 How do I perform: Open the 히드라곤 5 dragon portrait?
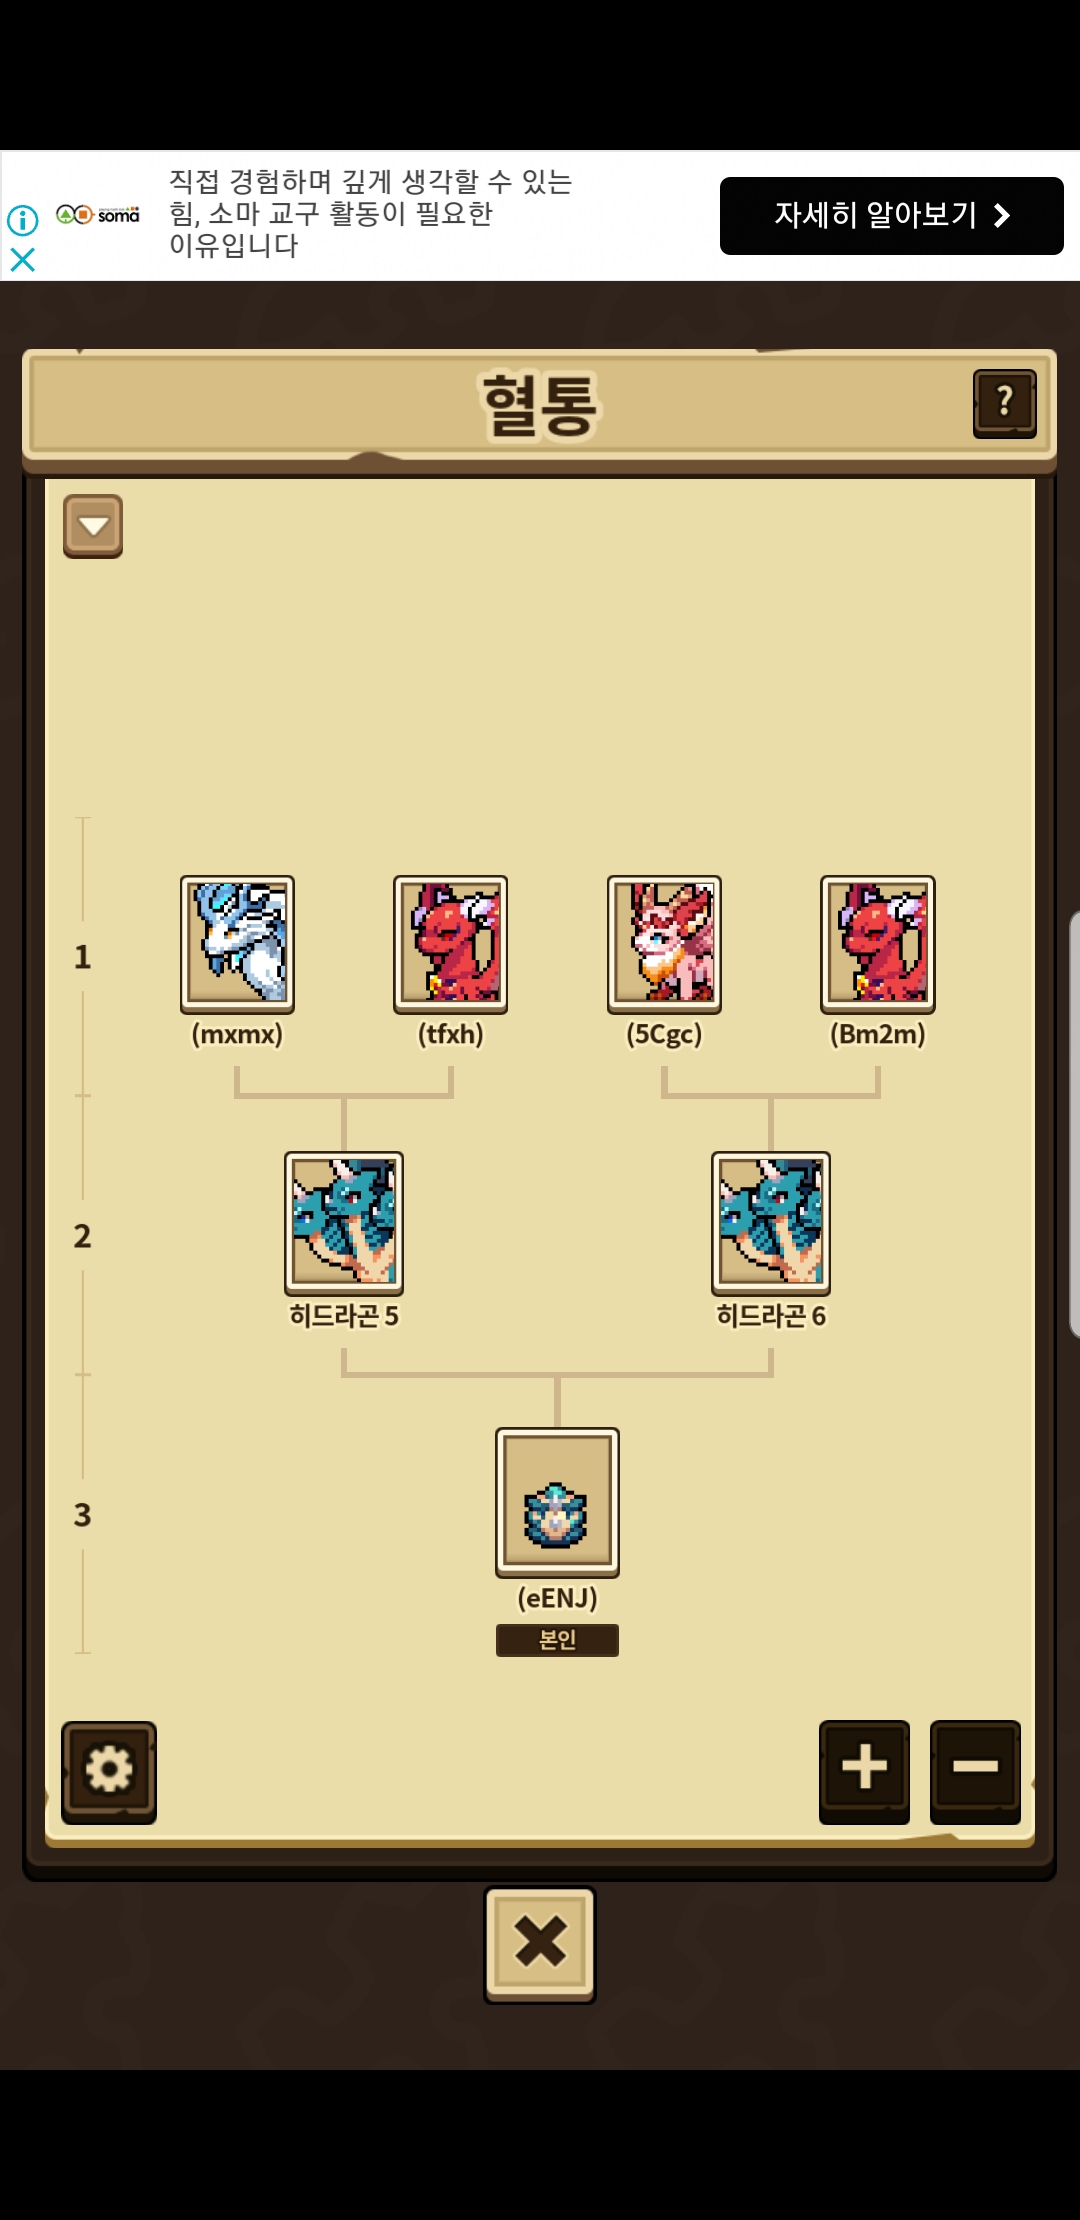344,1223
